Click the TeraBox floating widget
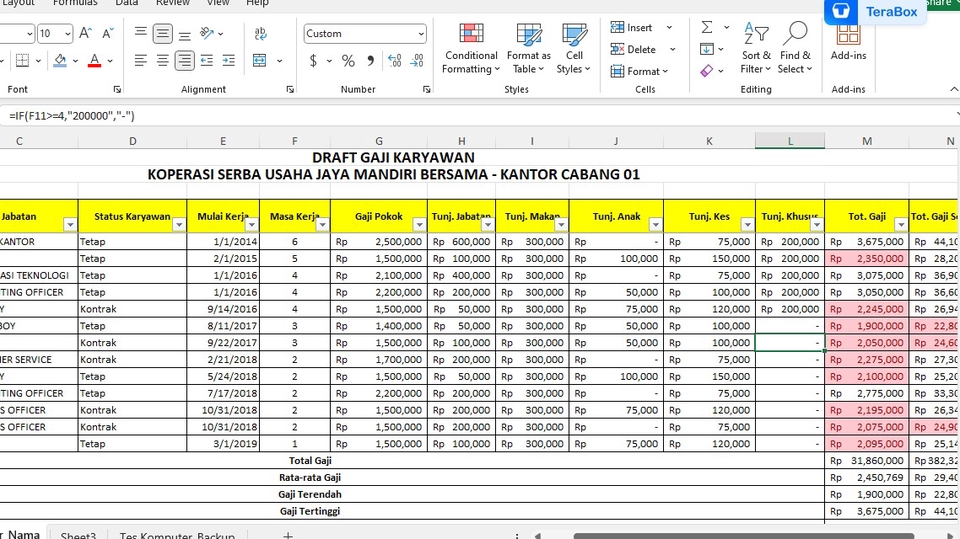This screenshot has width=960, height=539. (x=874, y=12)
